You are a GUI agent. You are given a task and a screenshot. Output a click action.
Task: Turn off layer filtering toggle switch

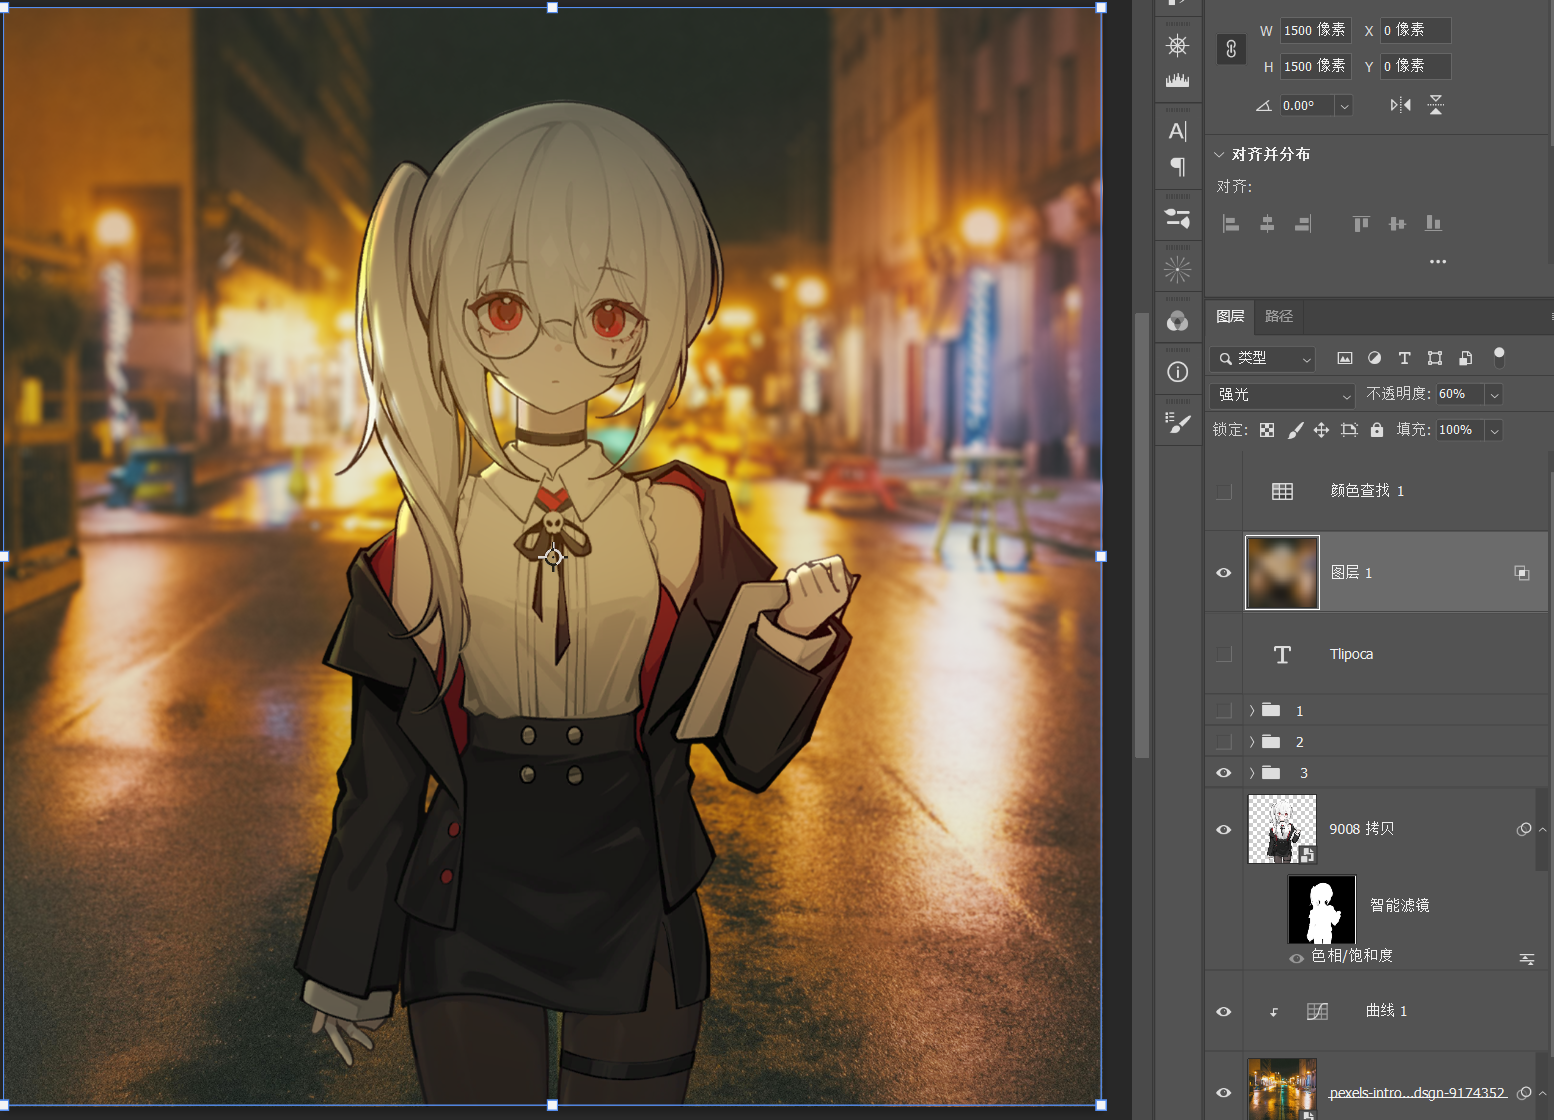(x=1498, y=357)
